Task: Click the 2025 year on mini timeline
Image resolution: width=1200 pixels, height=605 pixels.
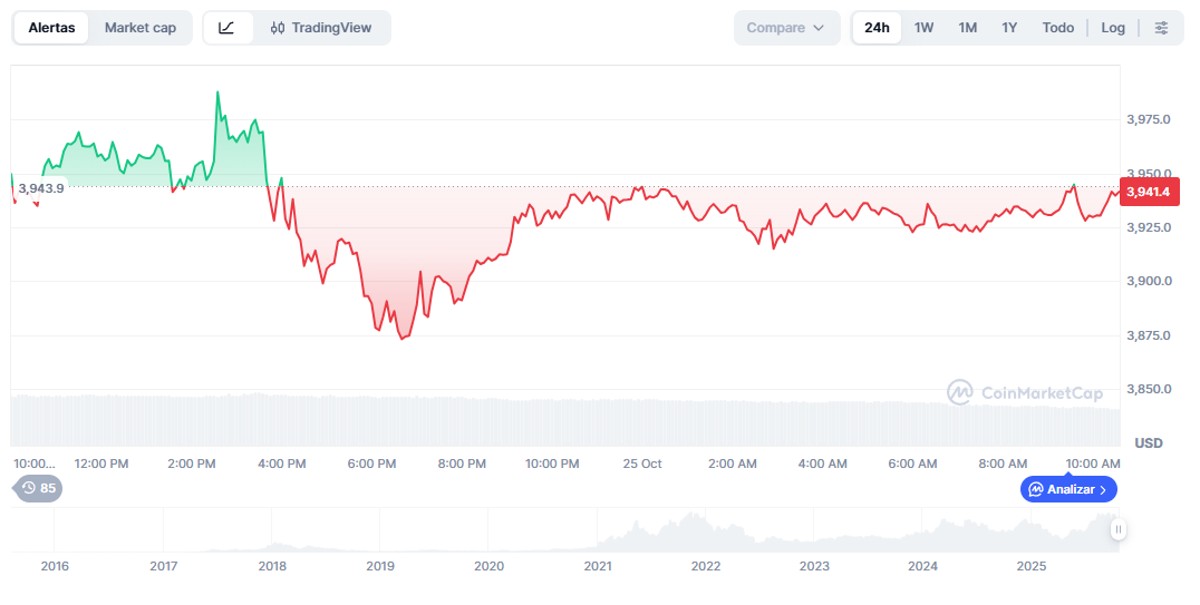Action: [1031, 566]
